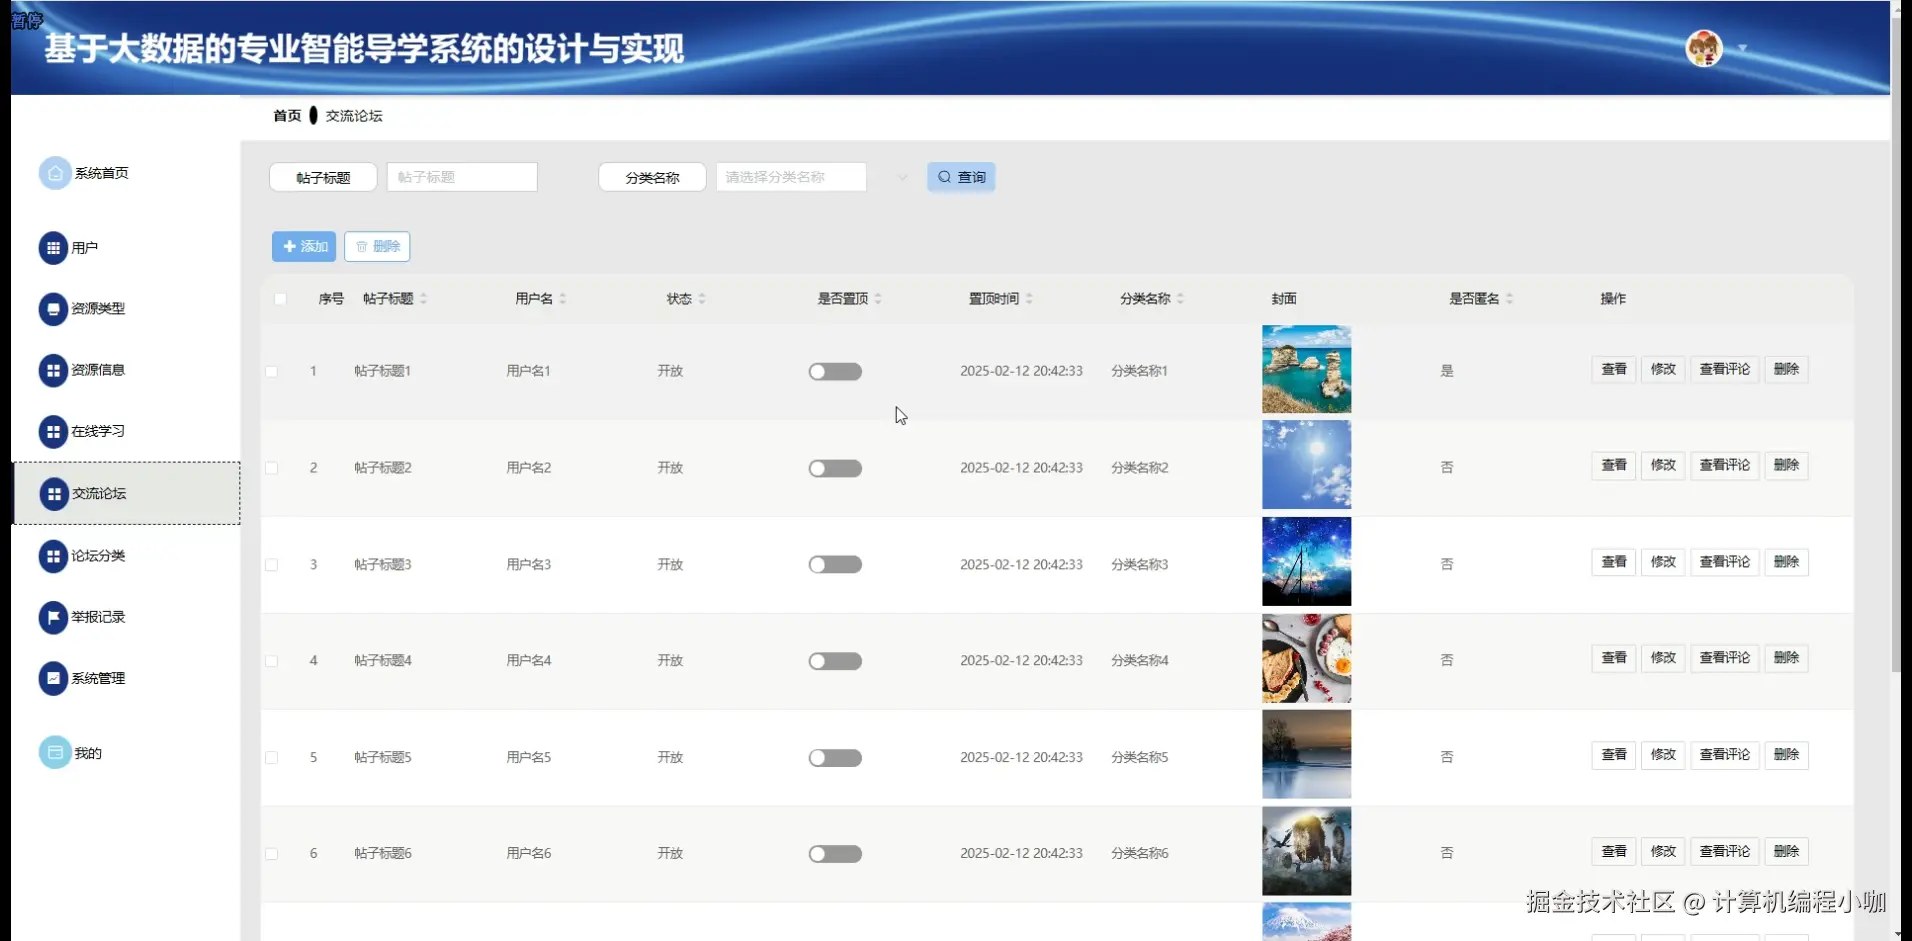Expand the avatar dropdown arrow in header
Viewport: 1912px width, 941px height.
click(x=1742, y=48)
